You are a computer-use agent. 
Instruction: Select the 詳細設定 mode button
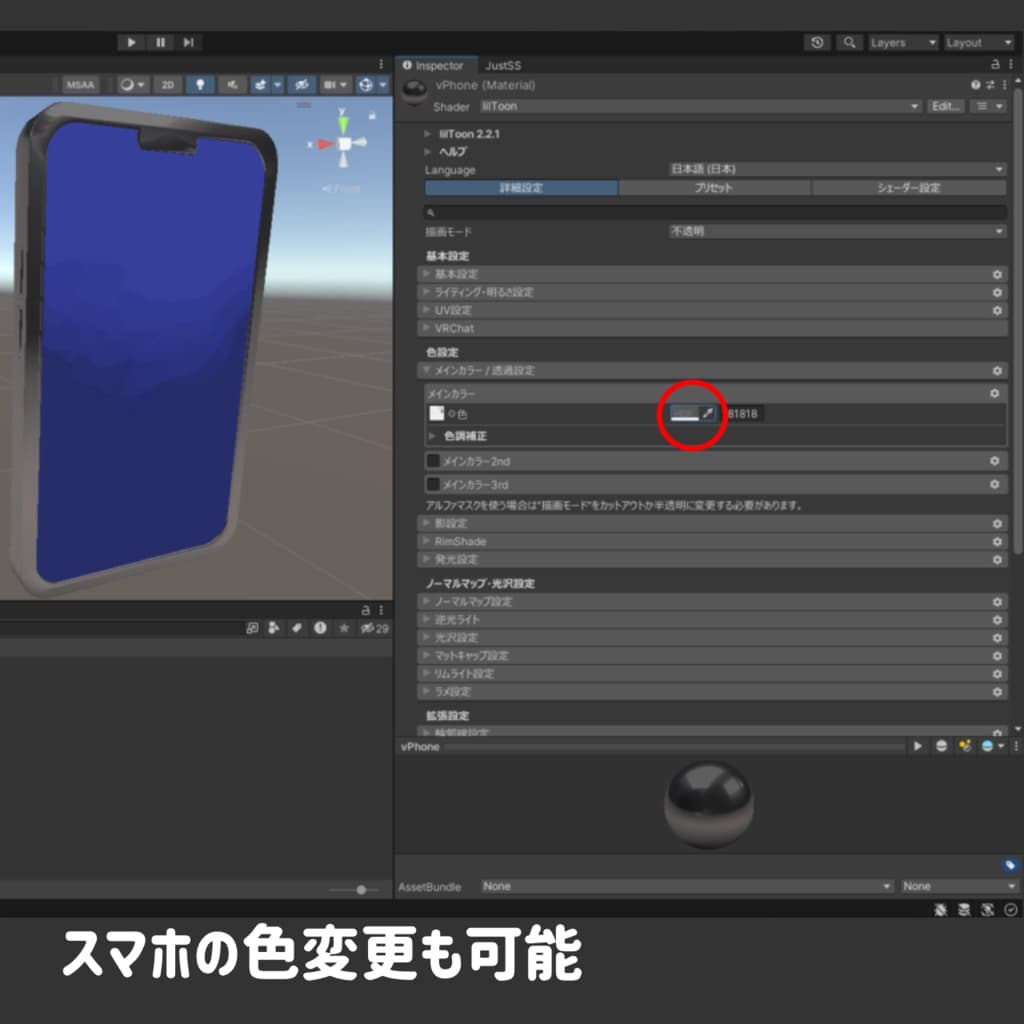(x=520, y=188)
